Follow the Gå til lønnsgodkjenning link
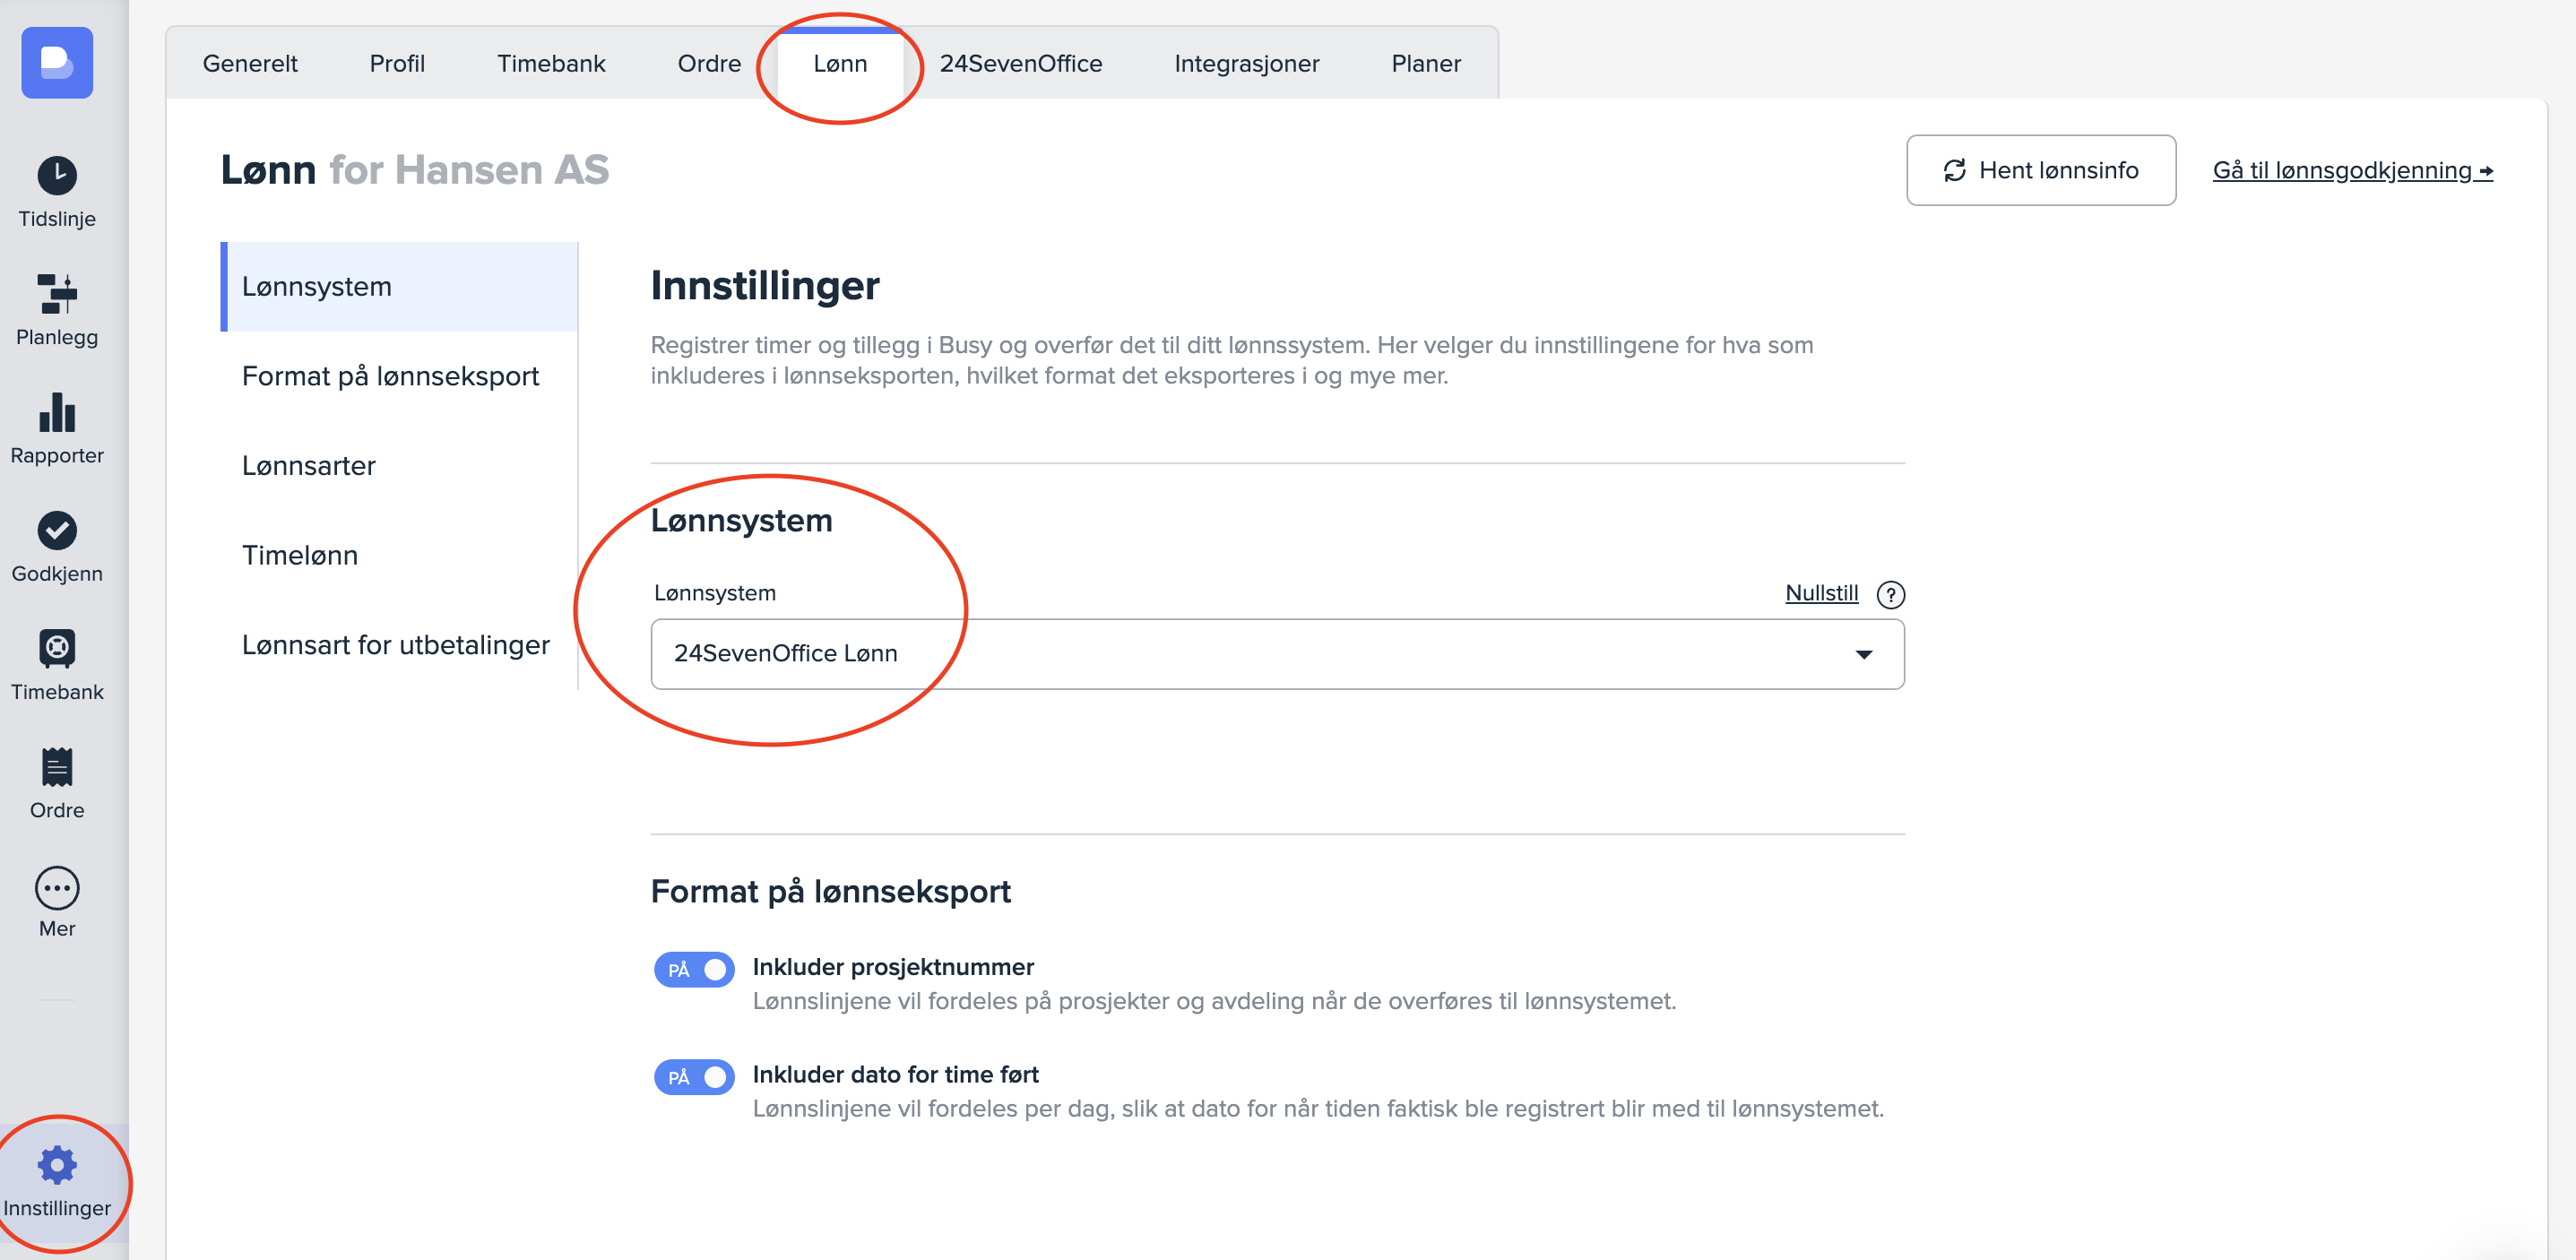 click(2351, 170)
